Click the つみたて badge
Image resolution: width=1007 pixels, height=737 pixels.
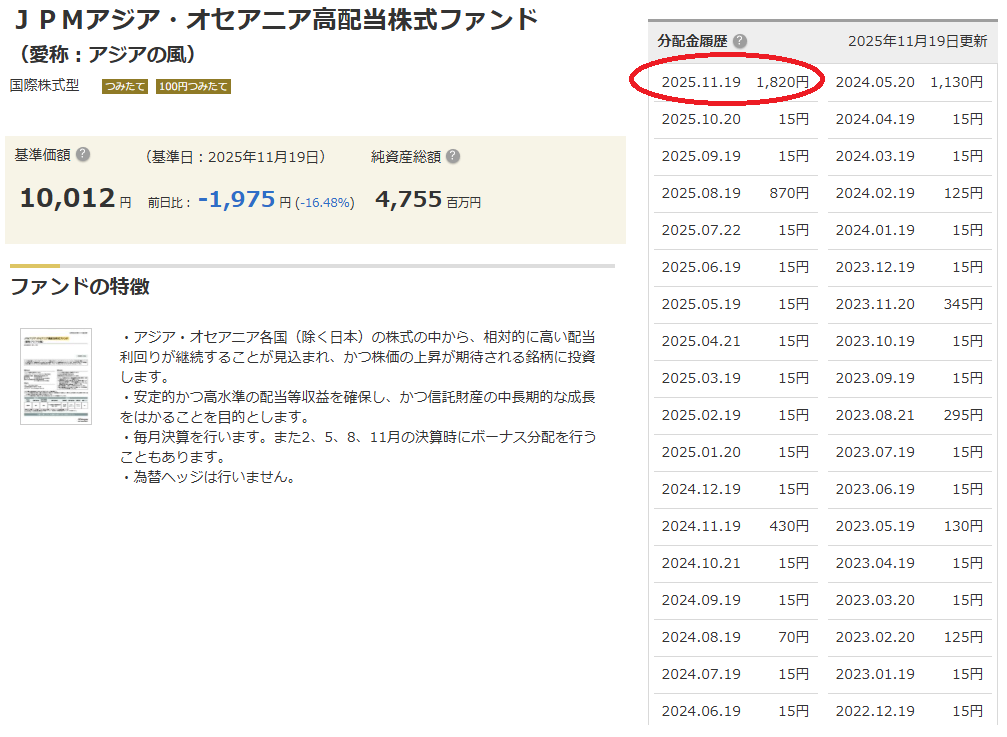point(124,87)
